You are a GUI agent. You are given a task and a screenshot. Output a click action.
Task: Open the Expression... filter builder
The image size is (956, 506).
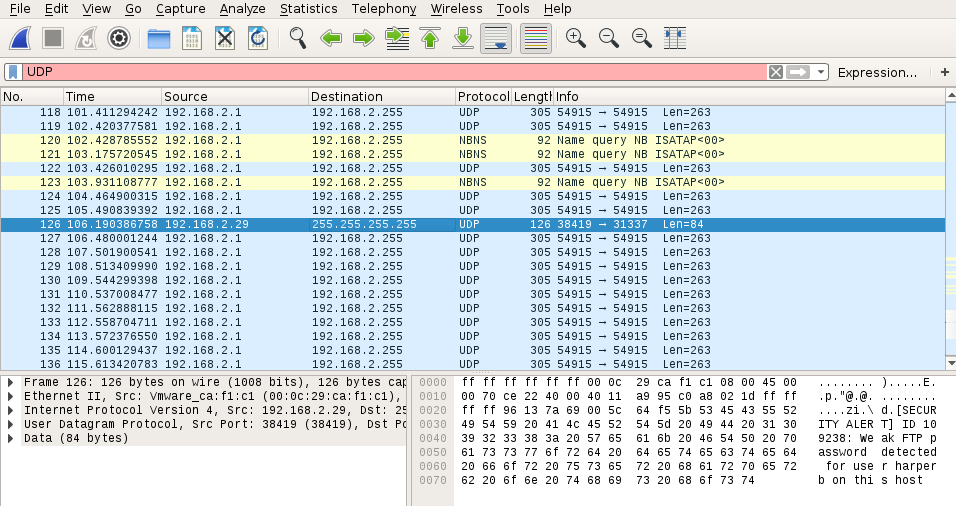(877, 73)
